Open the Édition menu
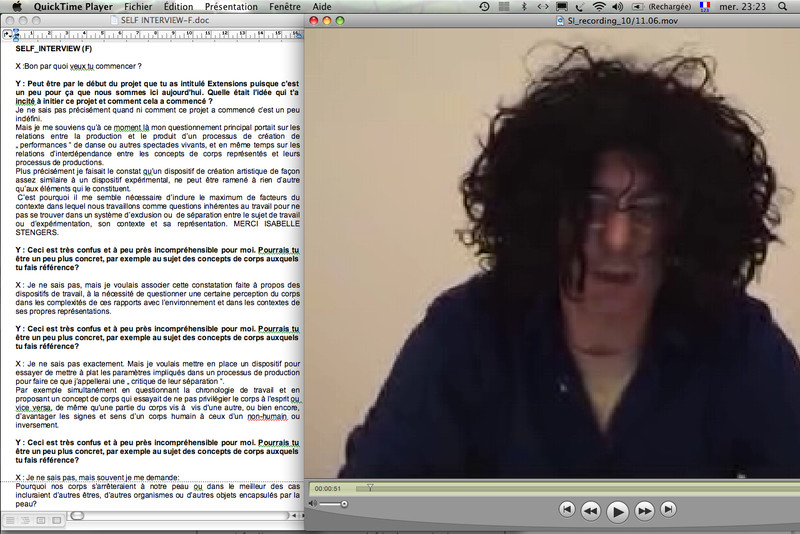This screenshot has height=534, width=800. [178, 6]
